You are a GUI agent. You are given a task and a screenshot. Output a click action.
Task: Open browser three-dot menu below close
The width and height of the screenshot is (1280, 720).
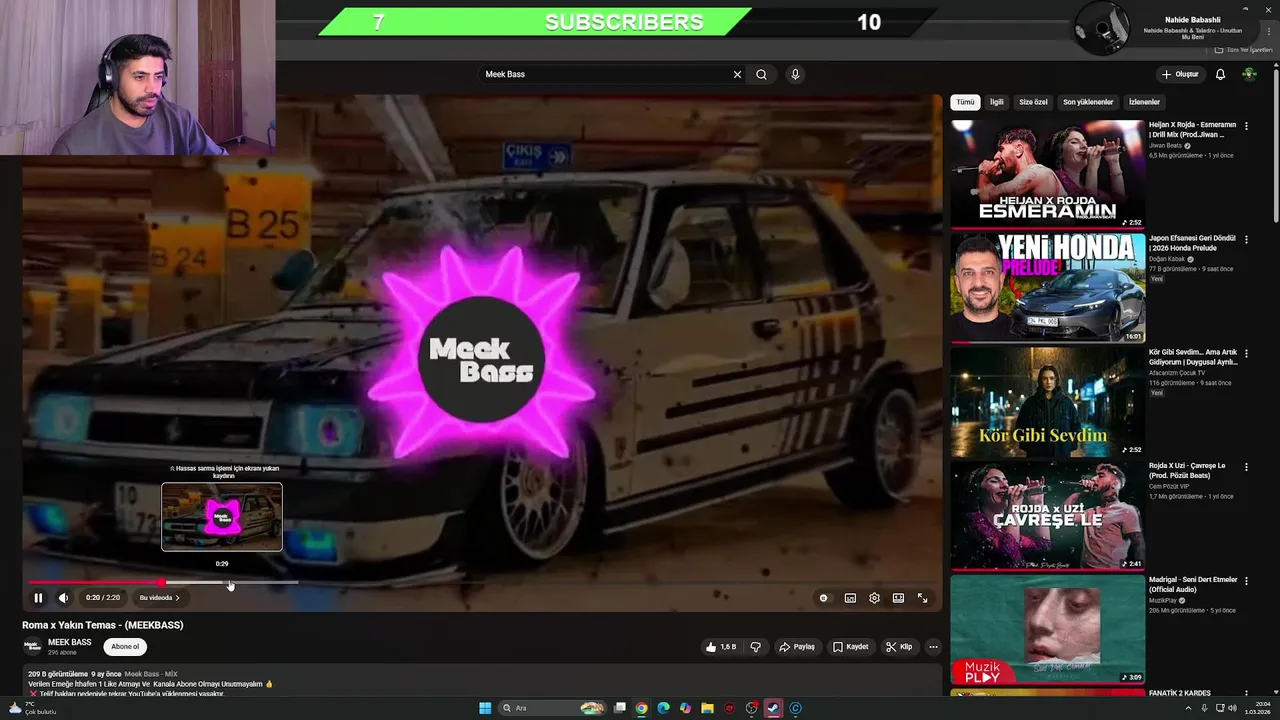coord(1269,32)
